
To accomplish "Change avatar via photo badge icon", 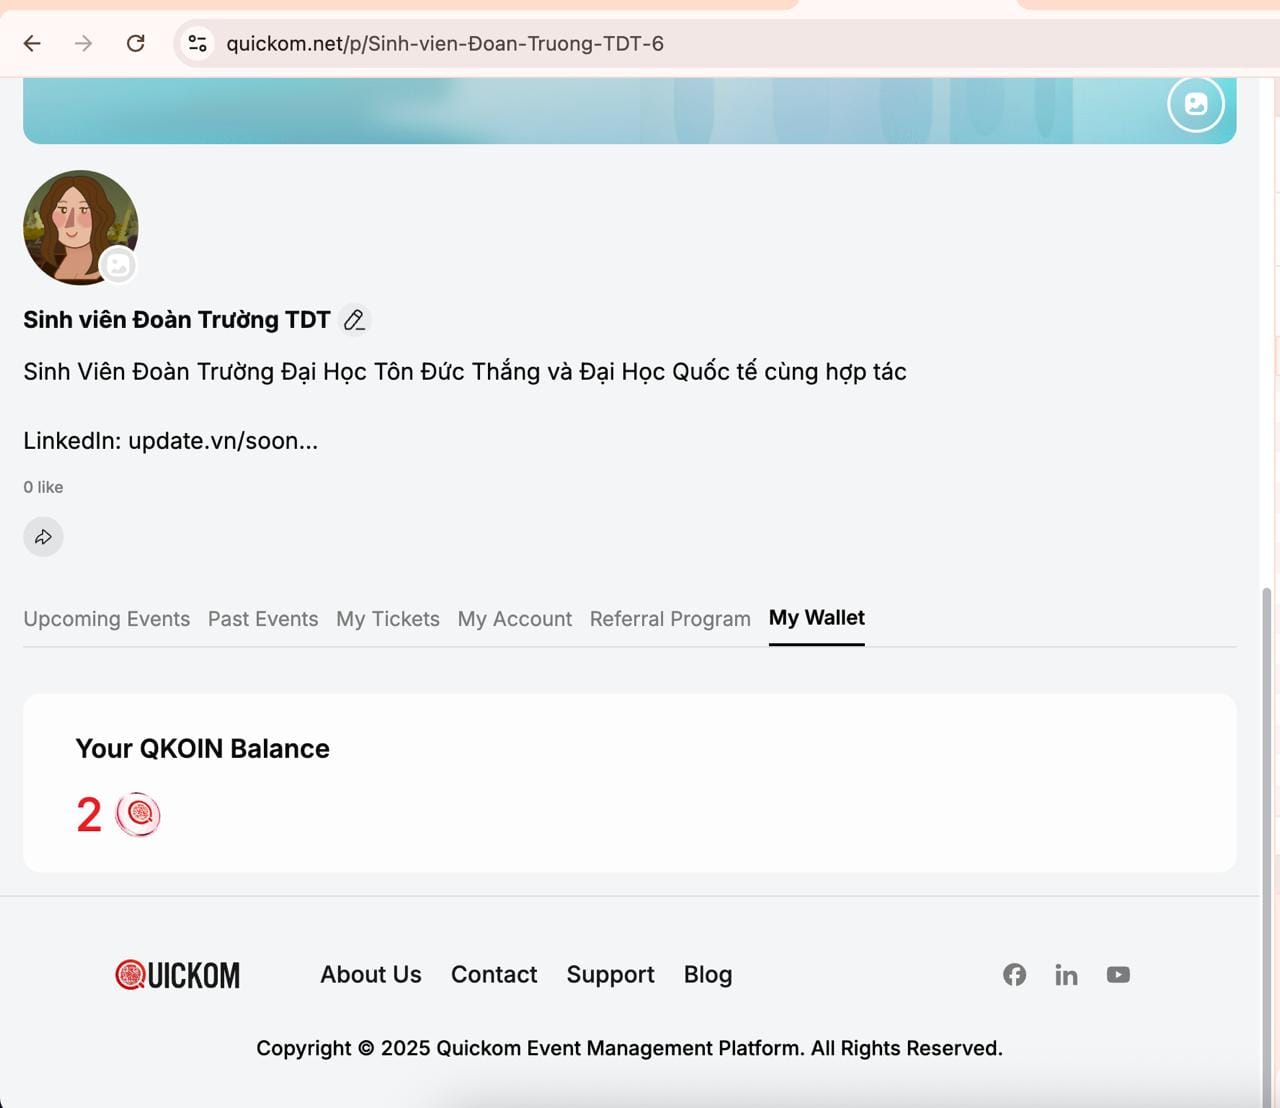I will (x=118, y=265).
